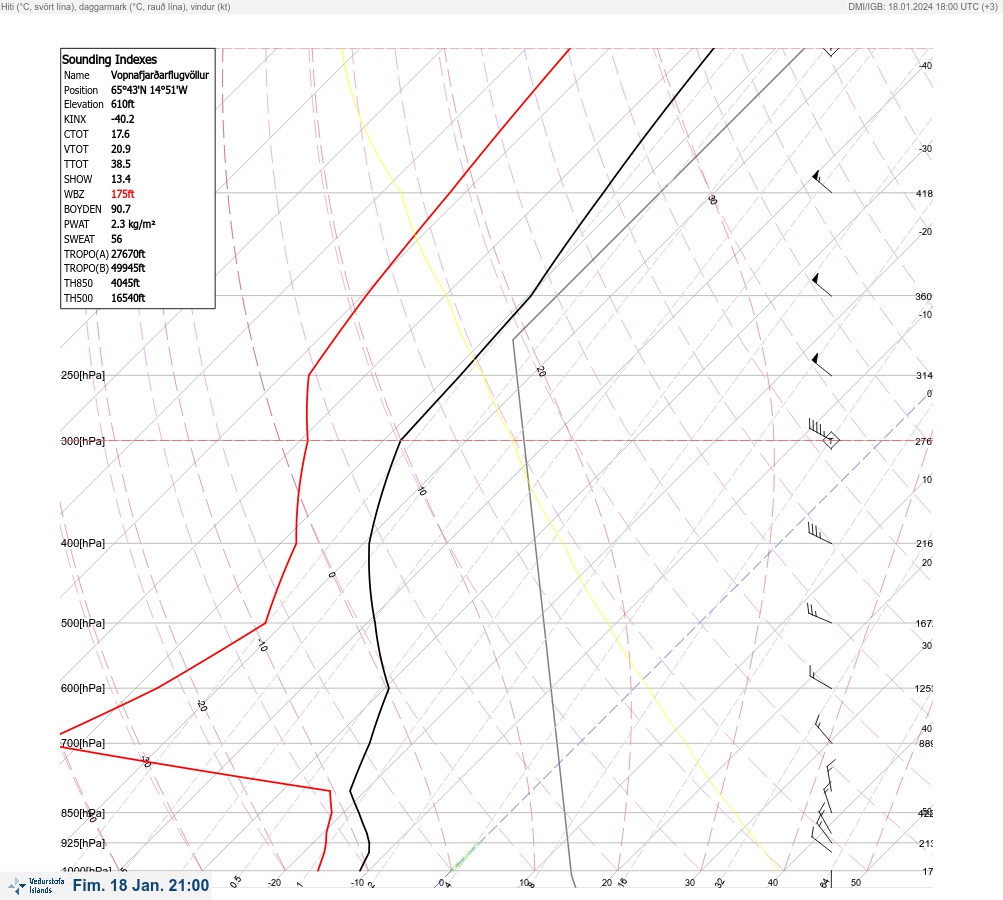Click the 300[hPa] pressure label

pyautogui.click(x=83, y=441)
